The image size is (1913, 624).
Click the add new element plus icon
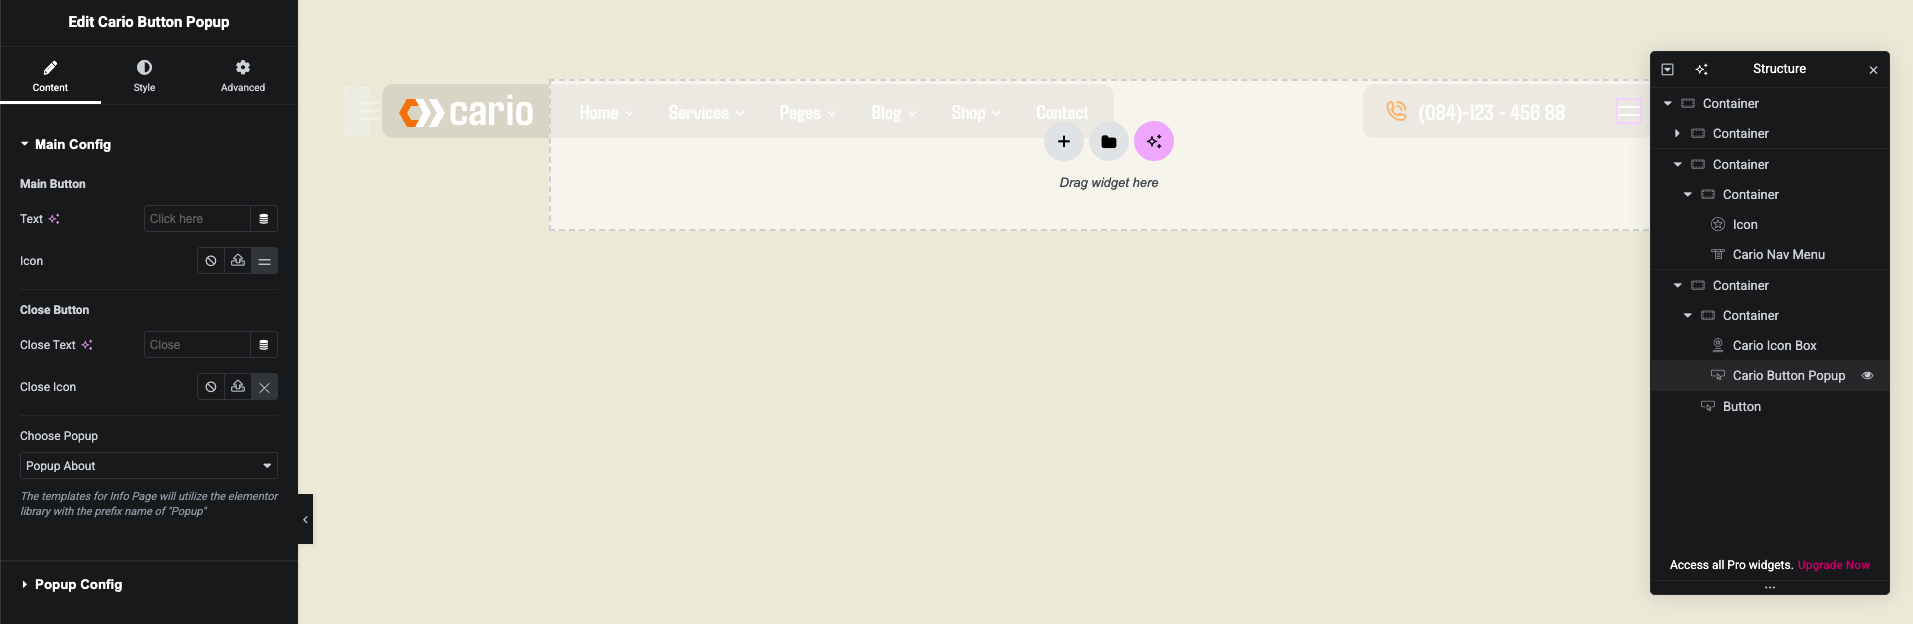(x=1063, y=142)
